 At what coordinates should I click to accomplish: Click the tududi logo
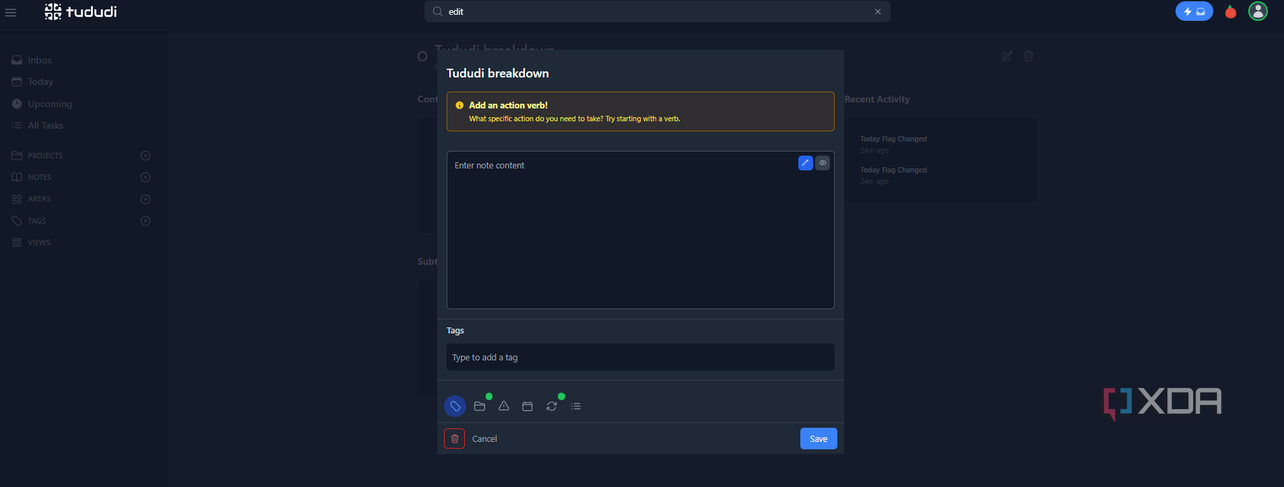coord(81,12)
